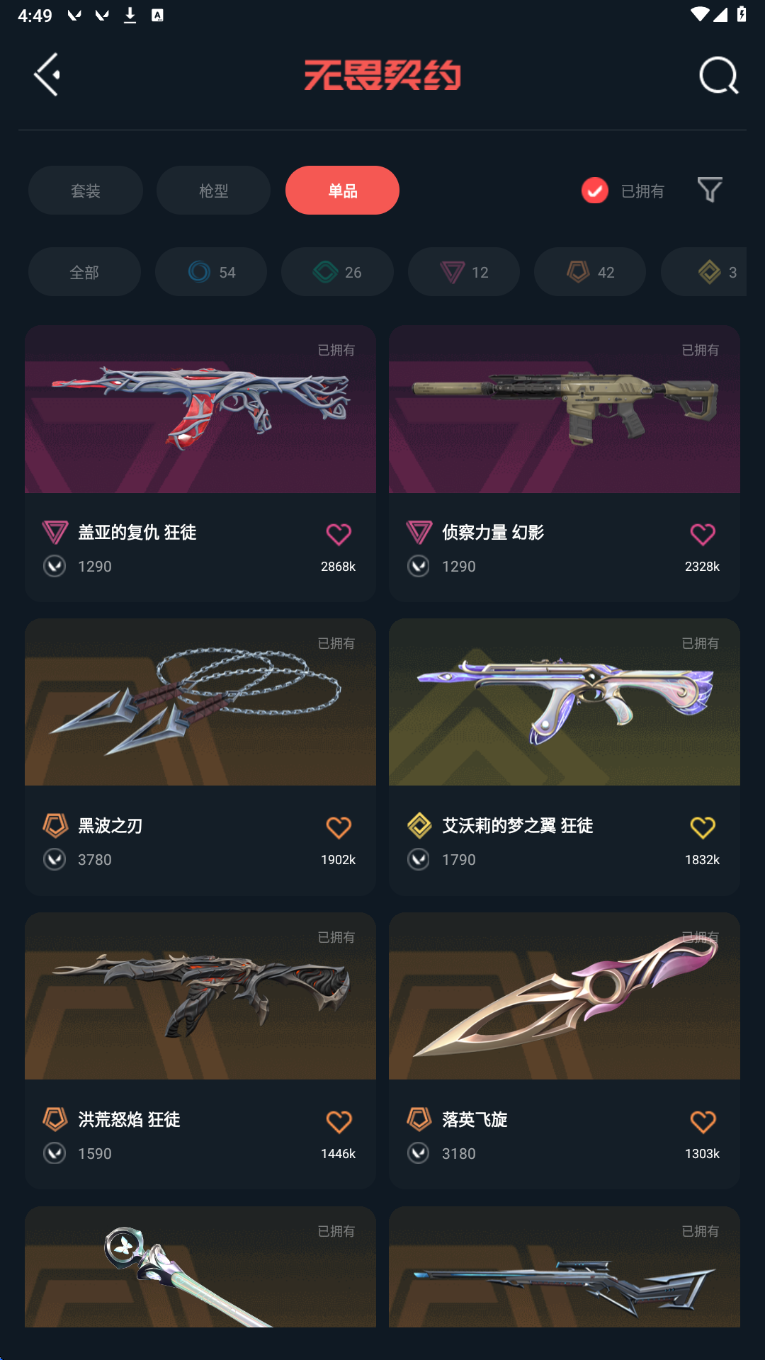Select the 枪型 tab

(213, 190)
